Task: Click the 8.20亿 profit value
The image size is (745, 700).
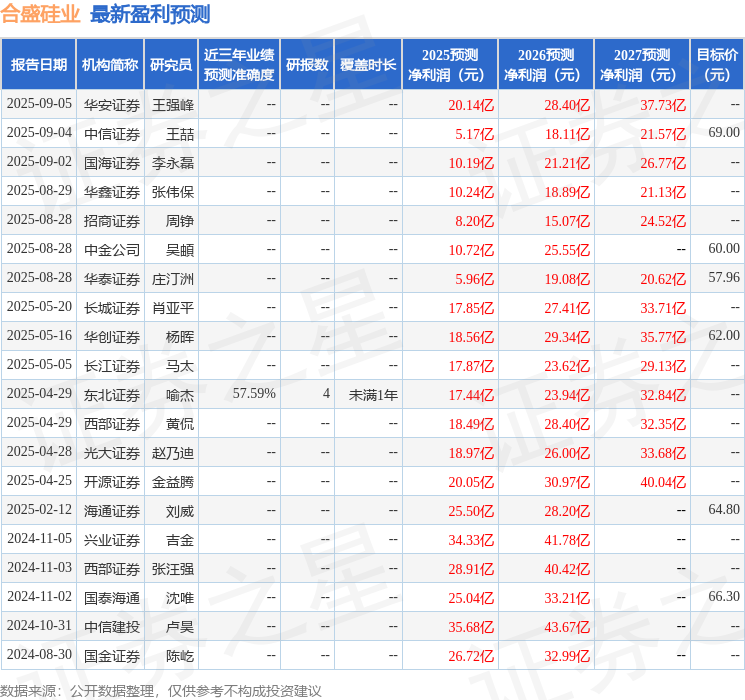Action: tap(474, 221)
